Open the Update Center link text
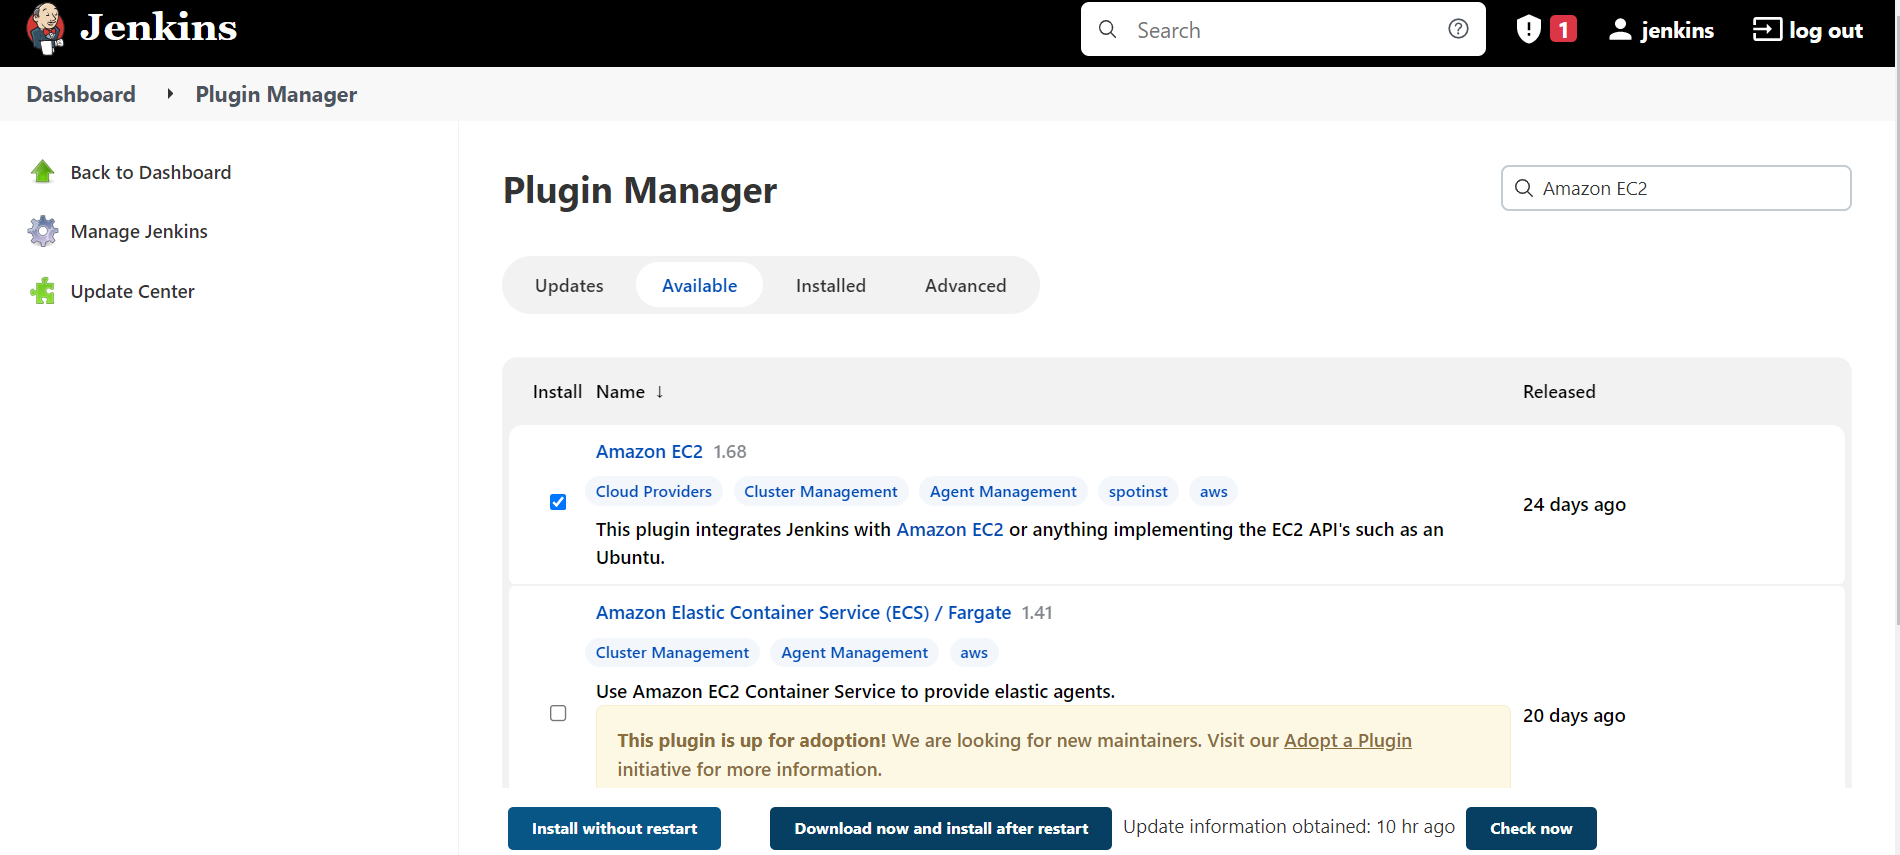Viewport: 1900px width, 855px height. coord(133,291)
